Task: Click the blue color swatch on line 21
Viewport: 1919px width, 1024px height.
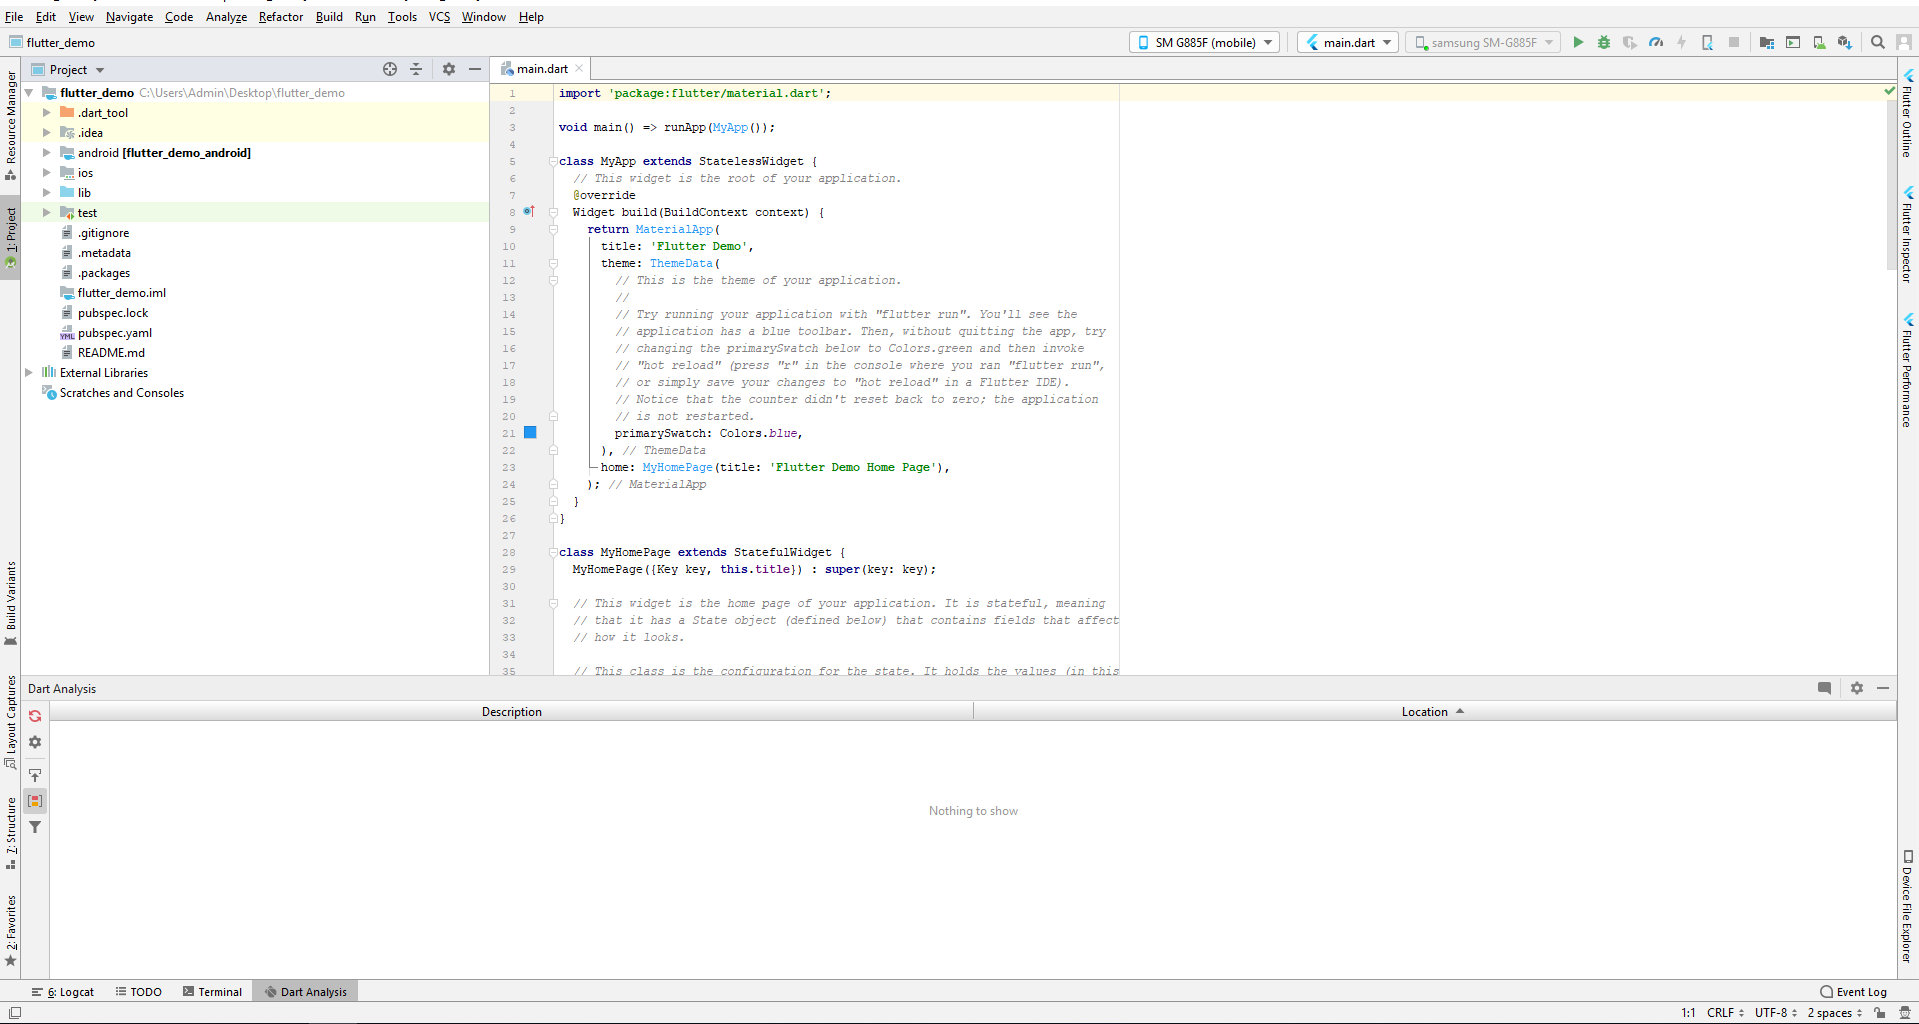Action: click(530, 433)
